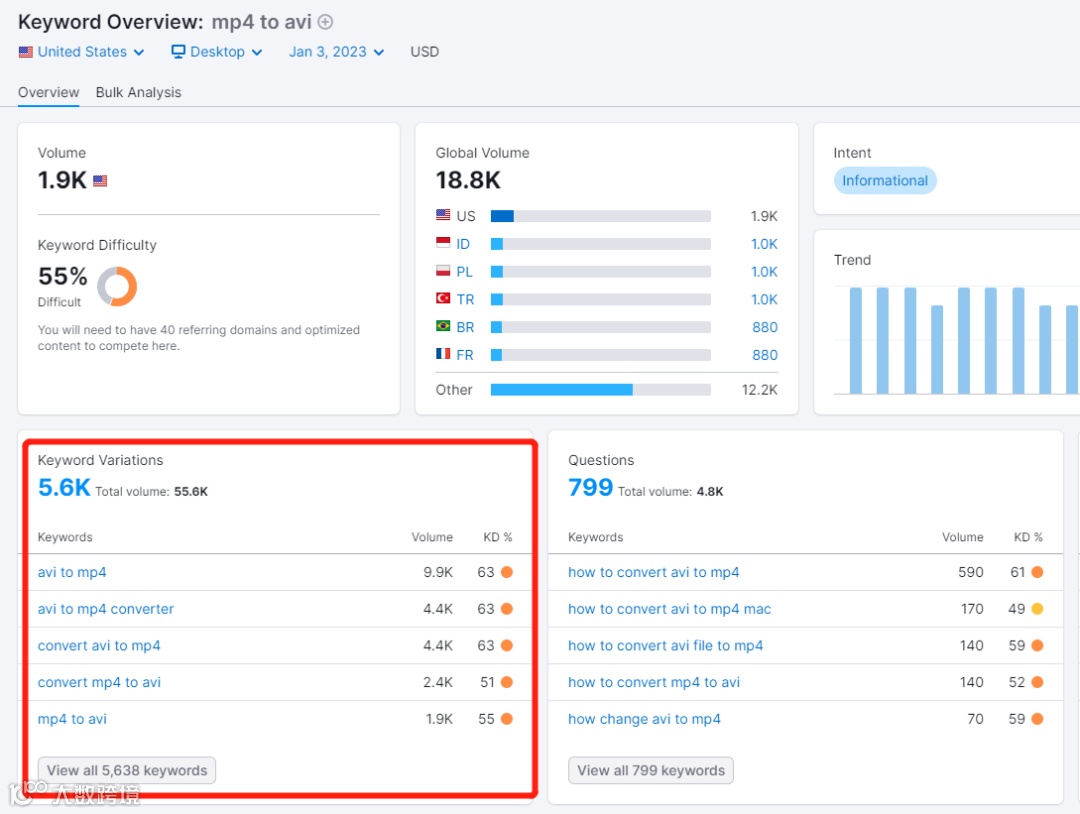Click the Brazil flag icon in Global Volume
1080x814 pixels.
(x=443, y=326)
